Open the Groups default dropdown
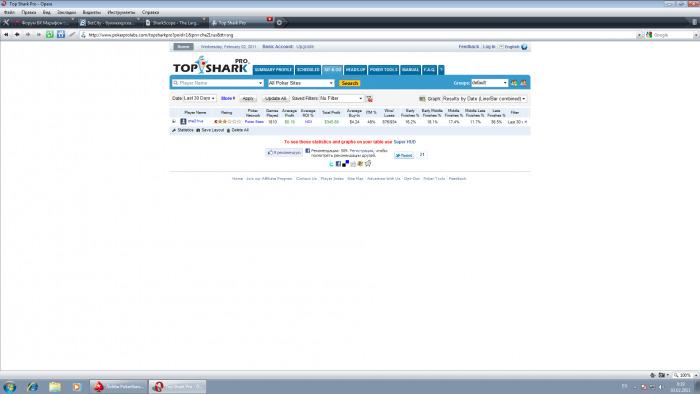The width and height of the screenshot is (700, 394). pos(505,83)
